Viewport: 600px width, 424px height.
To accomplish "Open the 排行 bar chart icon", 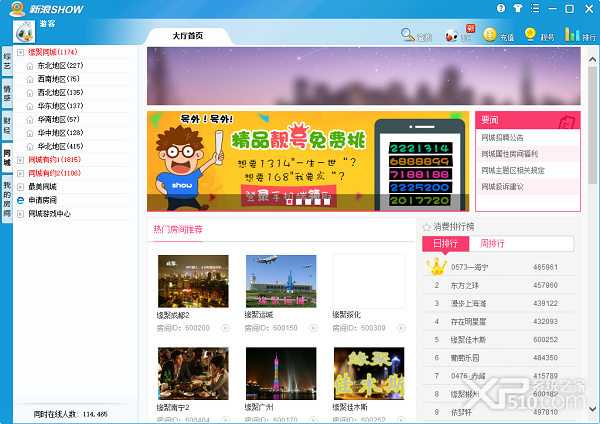I will pos(572,34).
